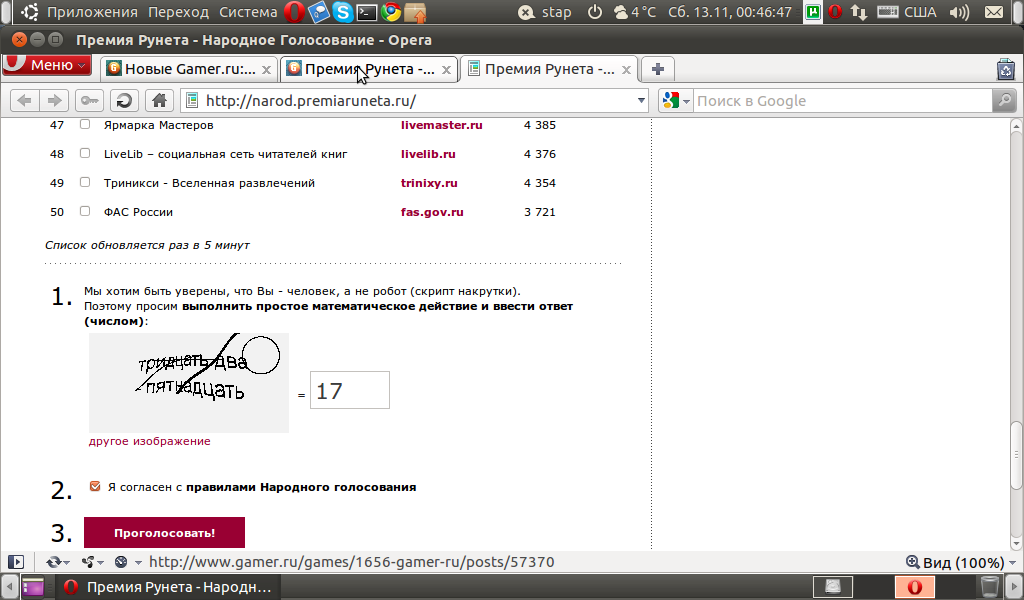Expand the Opera Link dropdown arrow
Image resolution: width=1024 pixels, height=600 pixels.
tap(67, 562)
